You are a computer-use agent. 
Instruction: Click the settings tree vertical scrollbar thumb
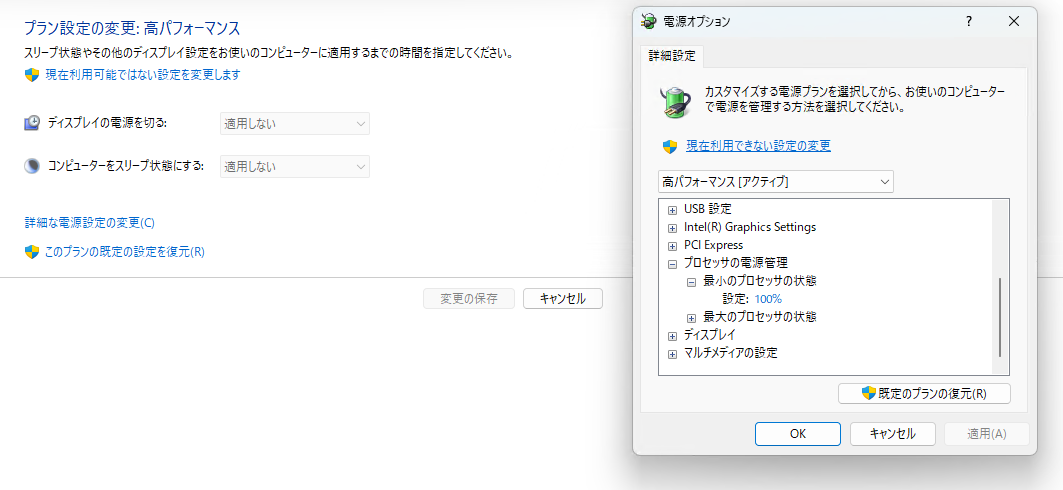1000,317
